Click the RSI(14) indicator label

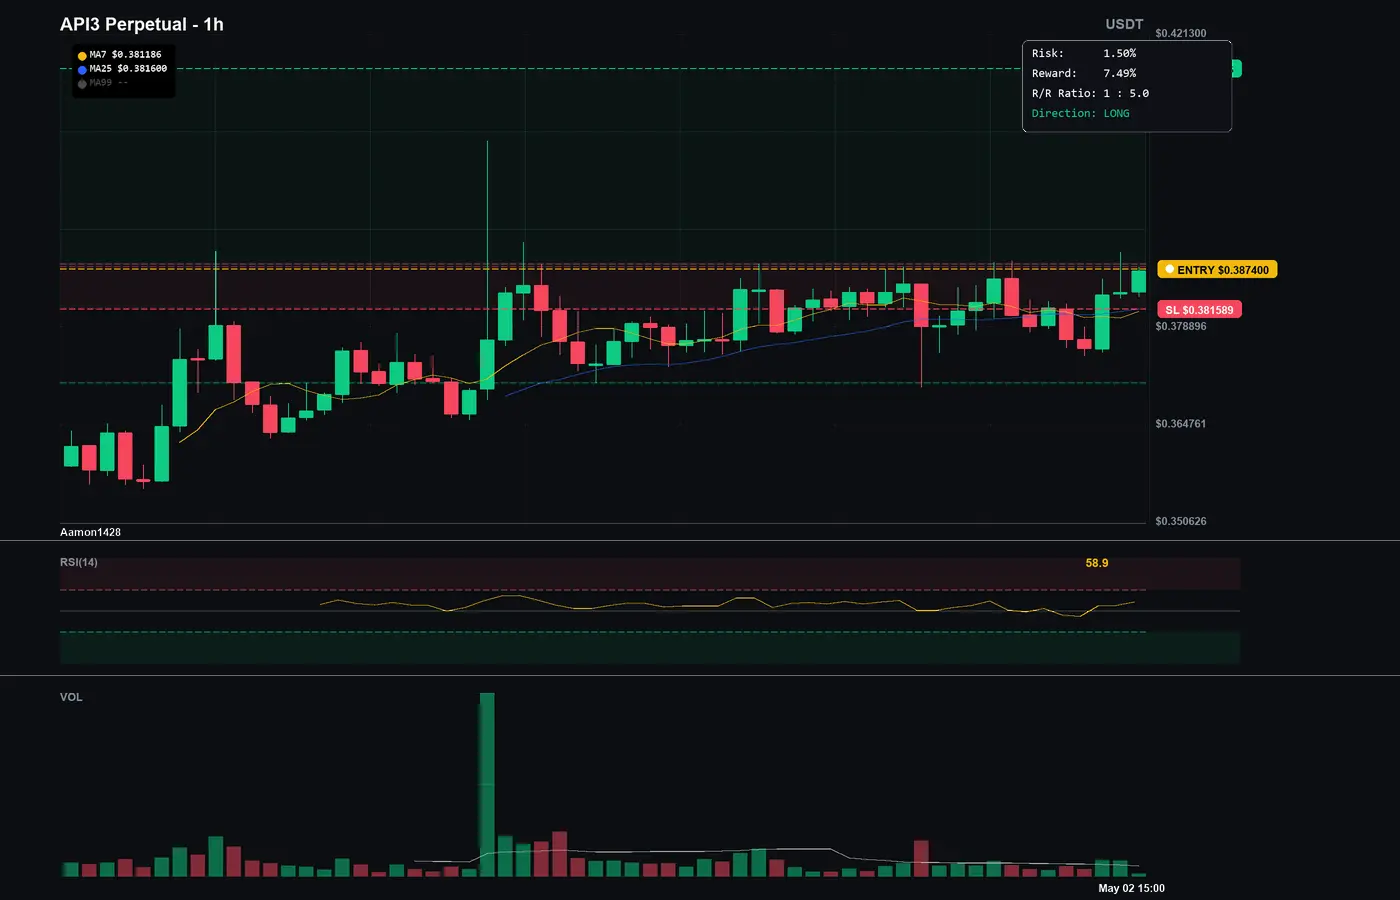(79, 562)
